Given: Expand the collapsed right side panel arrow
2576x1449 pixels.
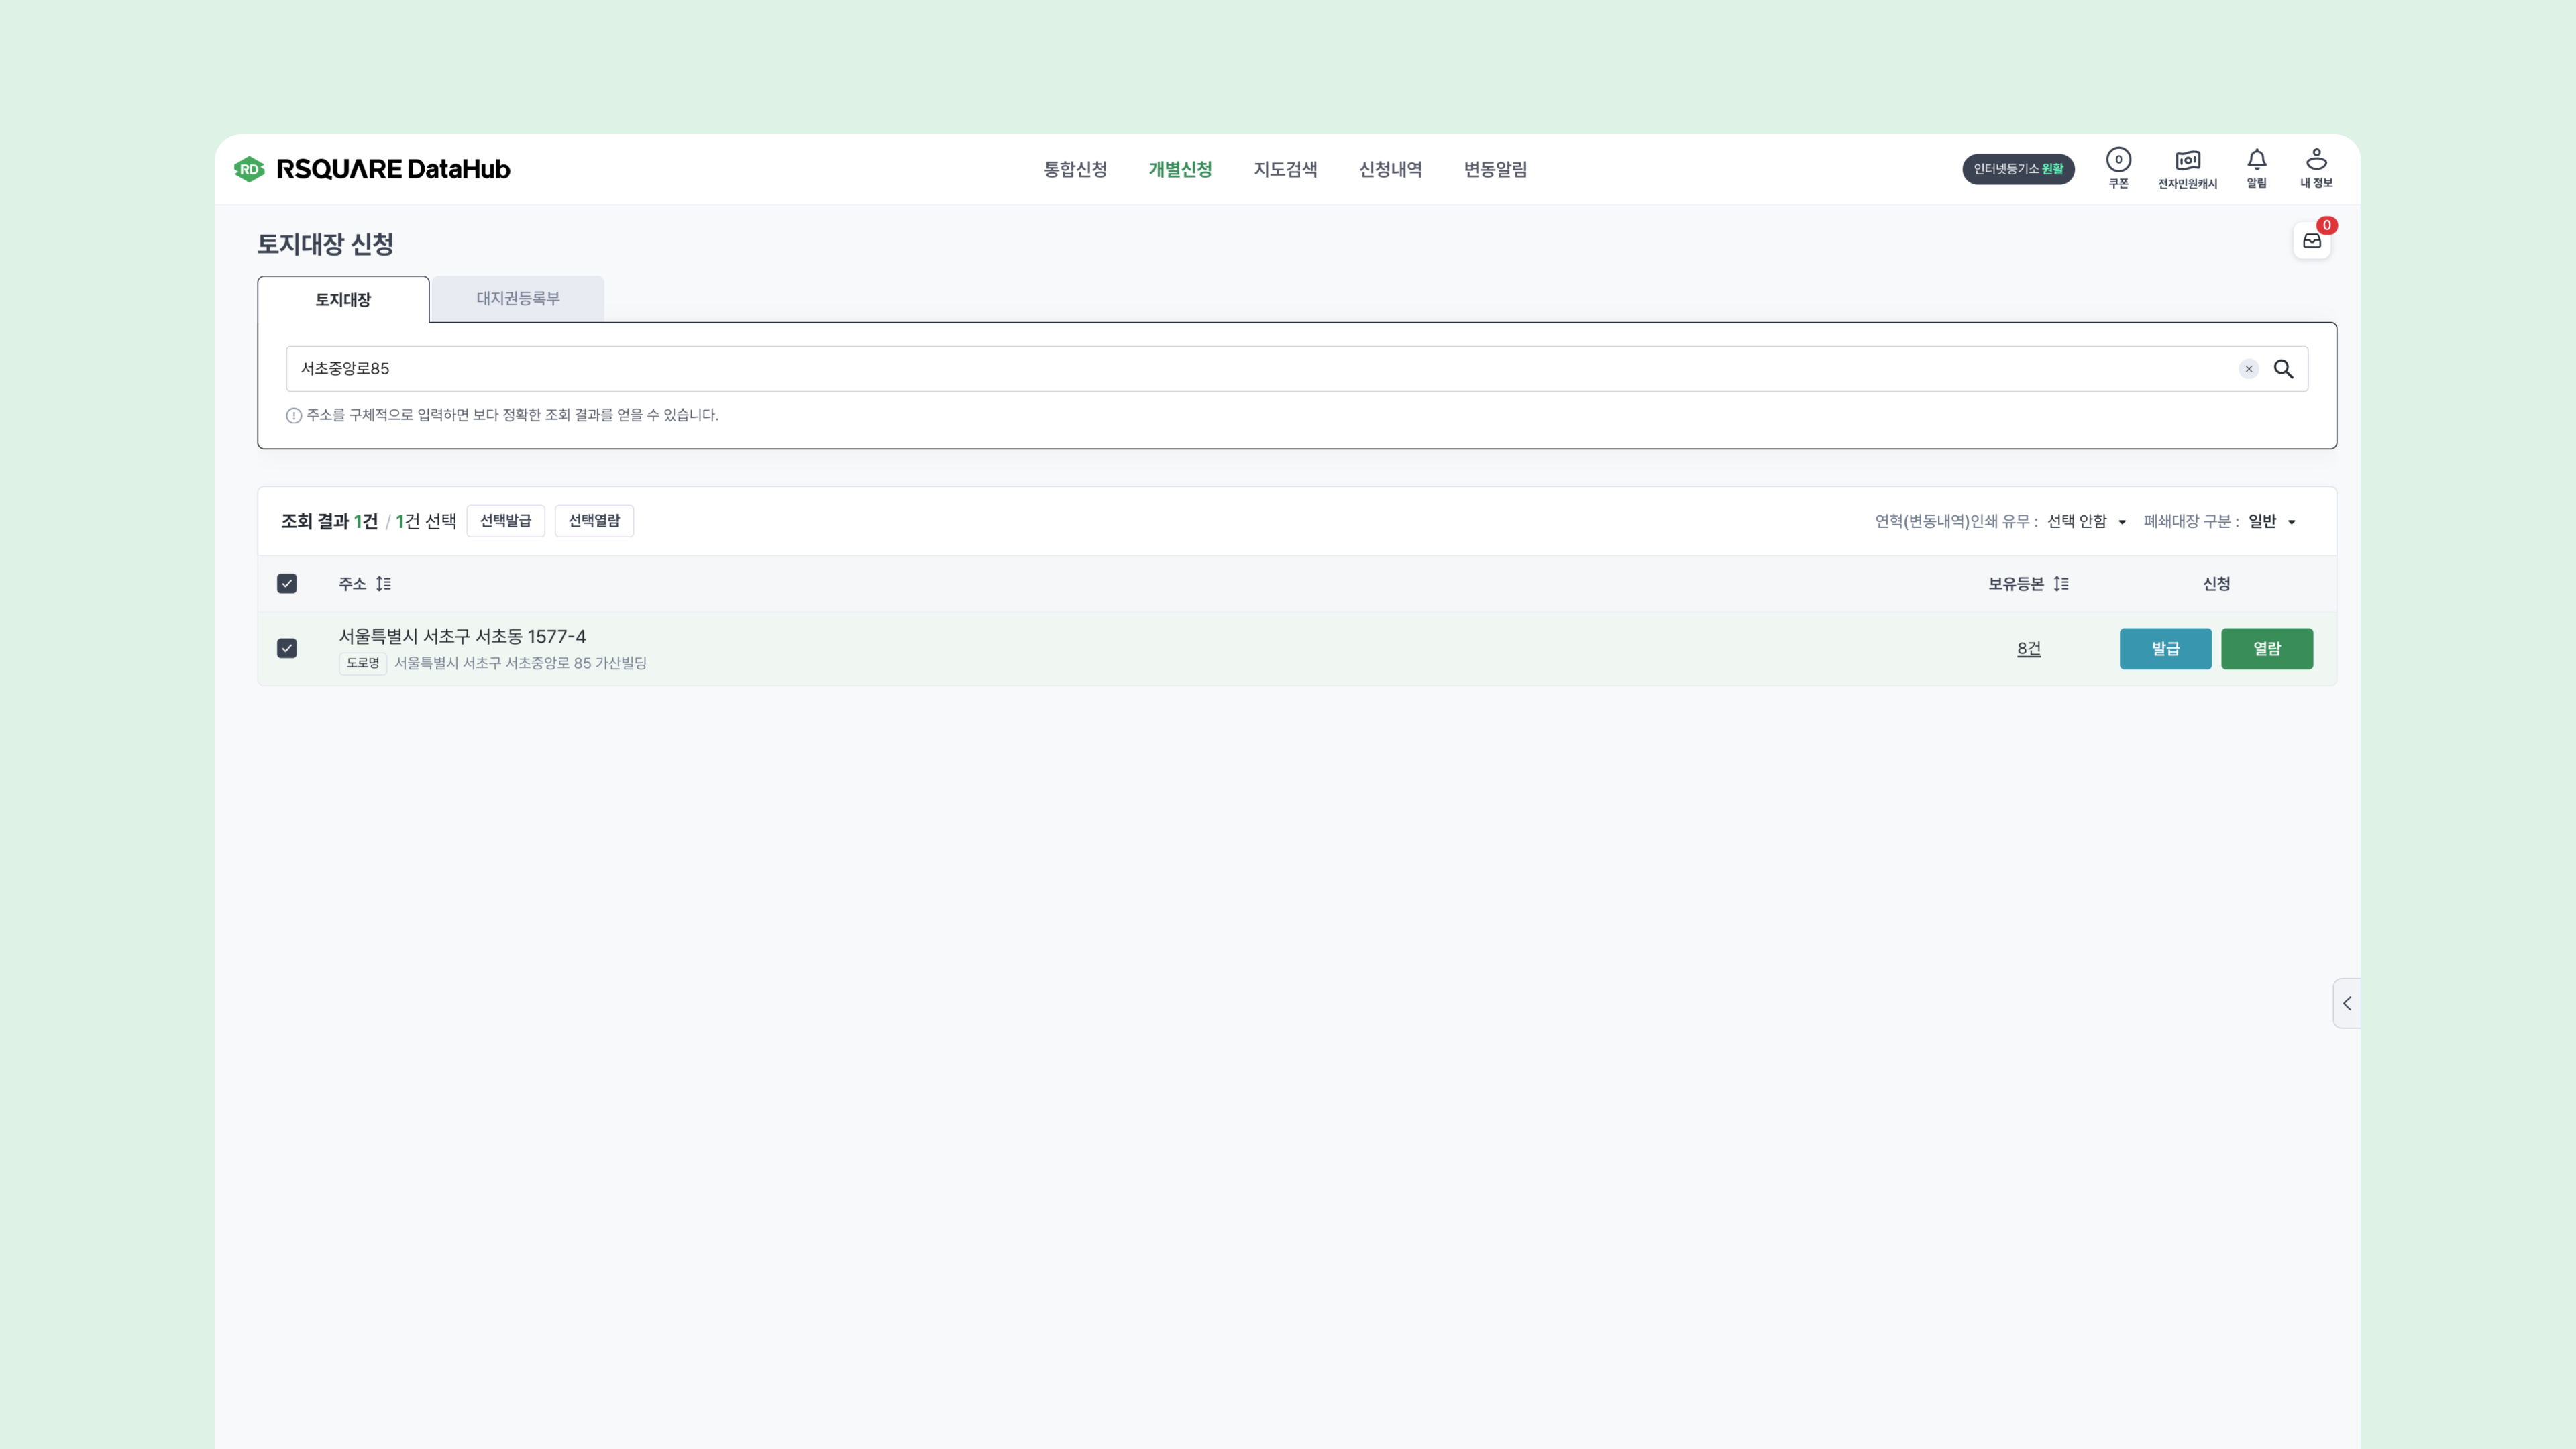Looking at the screenshot, I should click(x=2346, y=1003).
